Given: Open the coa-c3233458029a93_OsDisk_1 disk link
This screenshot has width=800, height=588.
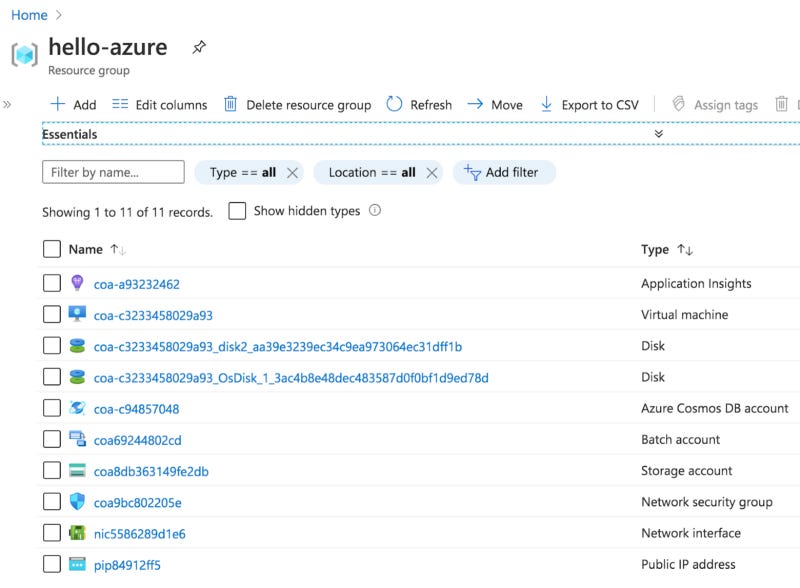Looking at the screenshot, I should tap(291, 378).
